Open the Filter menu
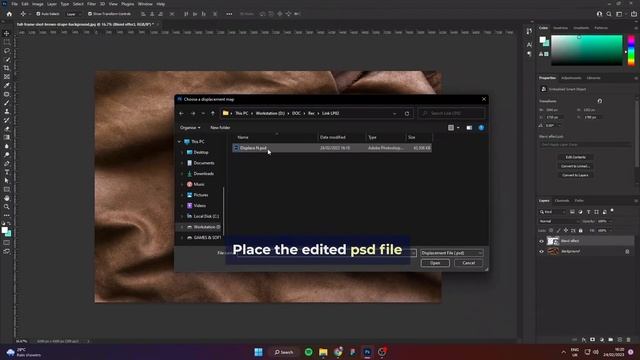Screen dimensions: 640x360 click(91, 4)
